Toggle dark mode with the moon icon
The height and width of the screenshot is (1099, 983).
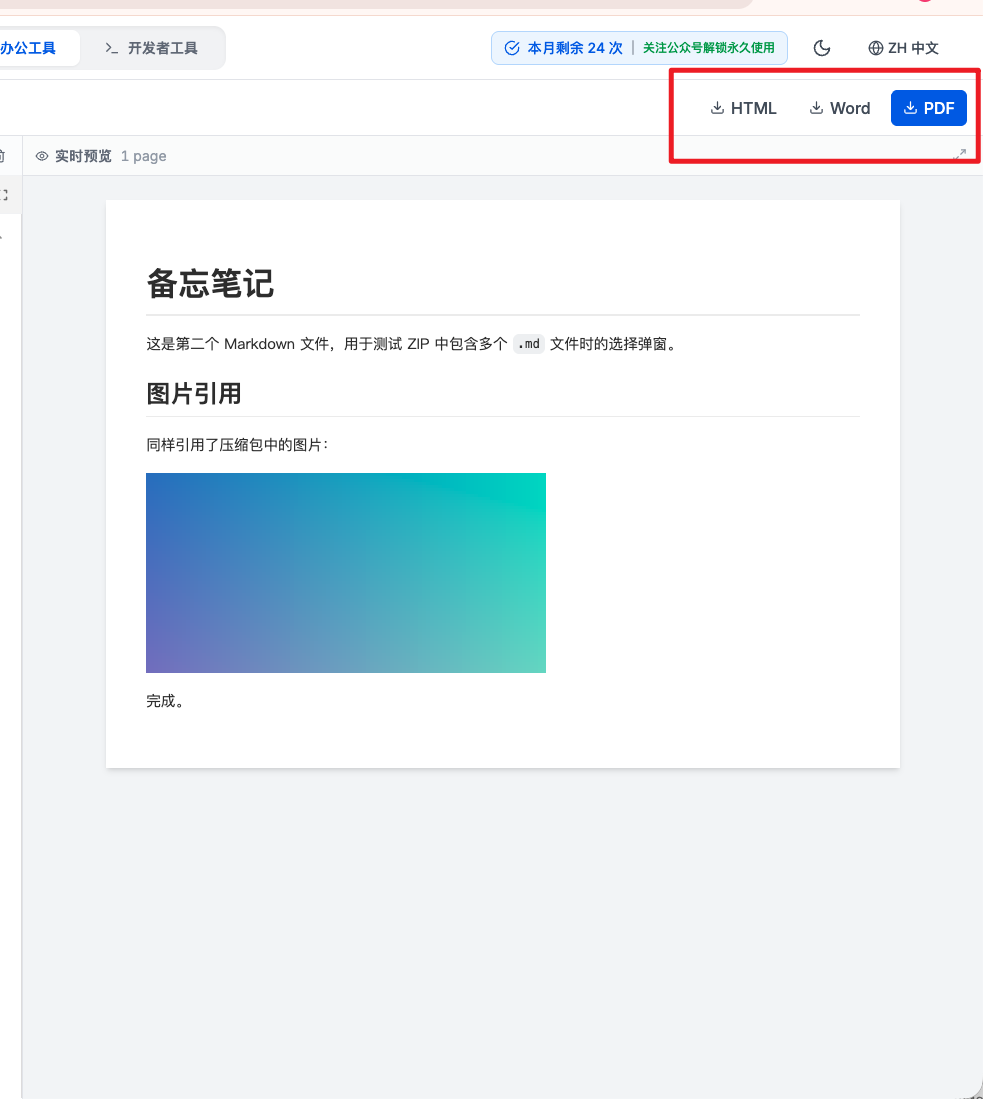pos(821,47)
